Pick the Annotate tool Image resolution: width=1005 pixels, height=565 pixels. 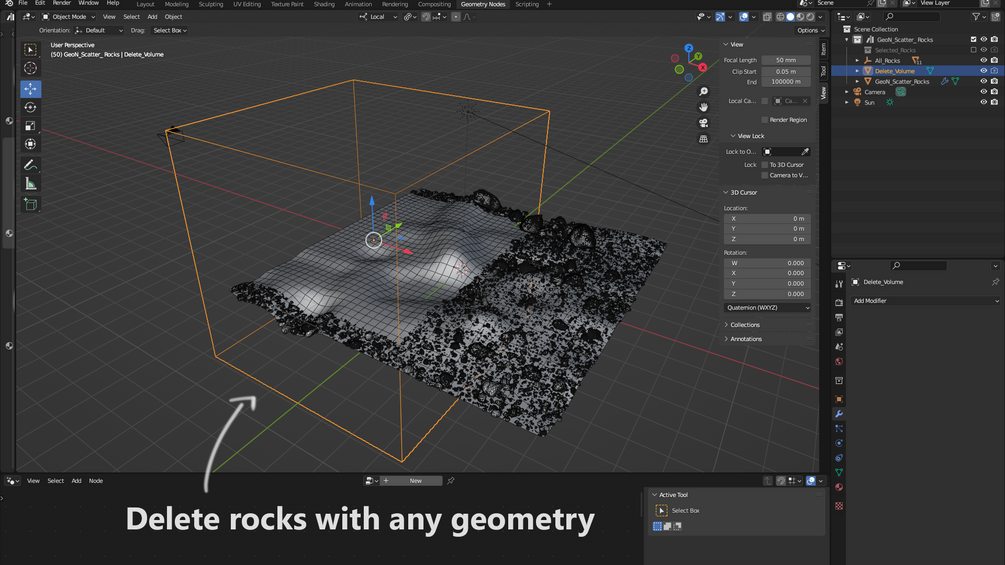click(x=30, y=165)
